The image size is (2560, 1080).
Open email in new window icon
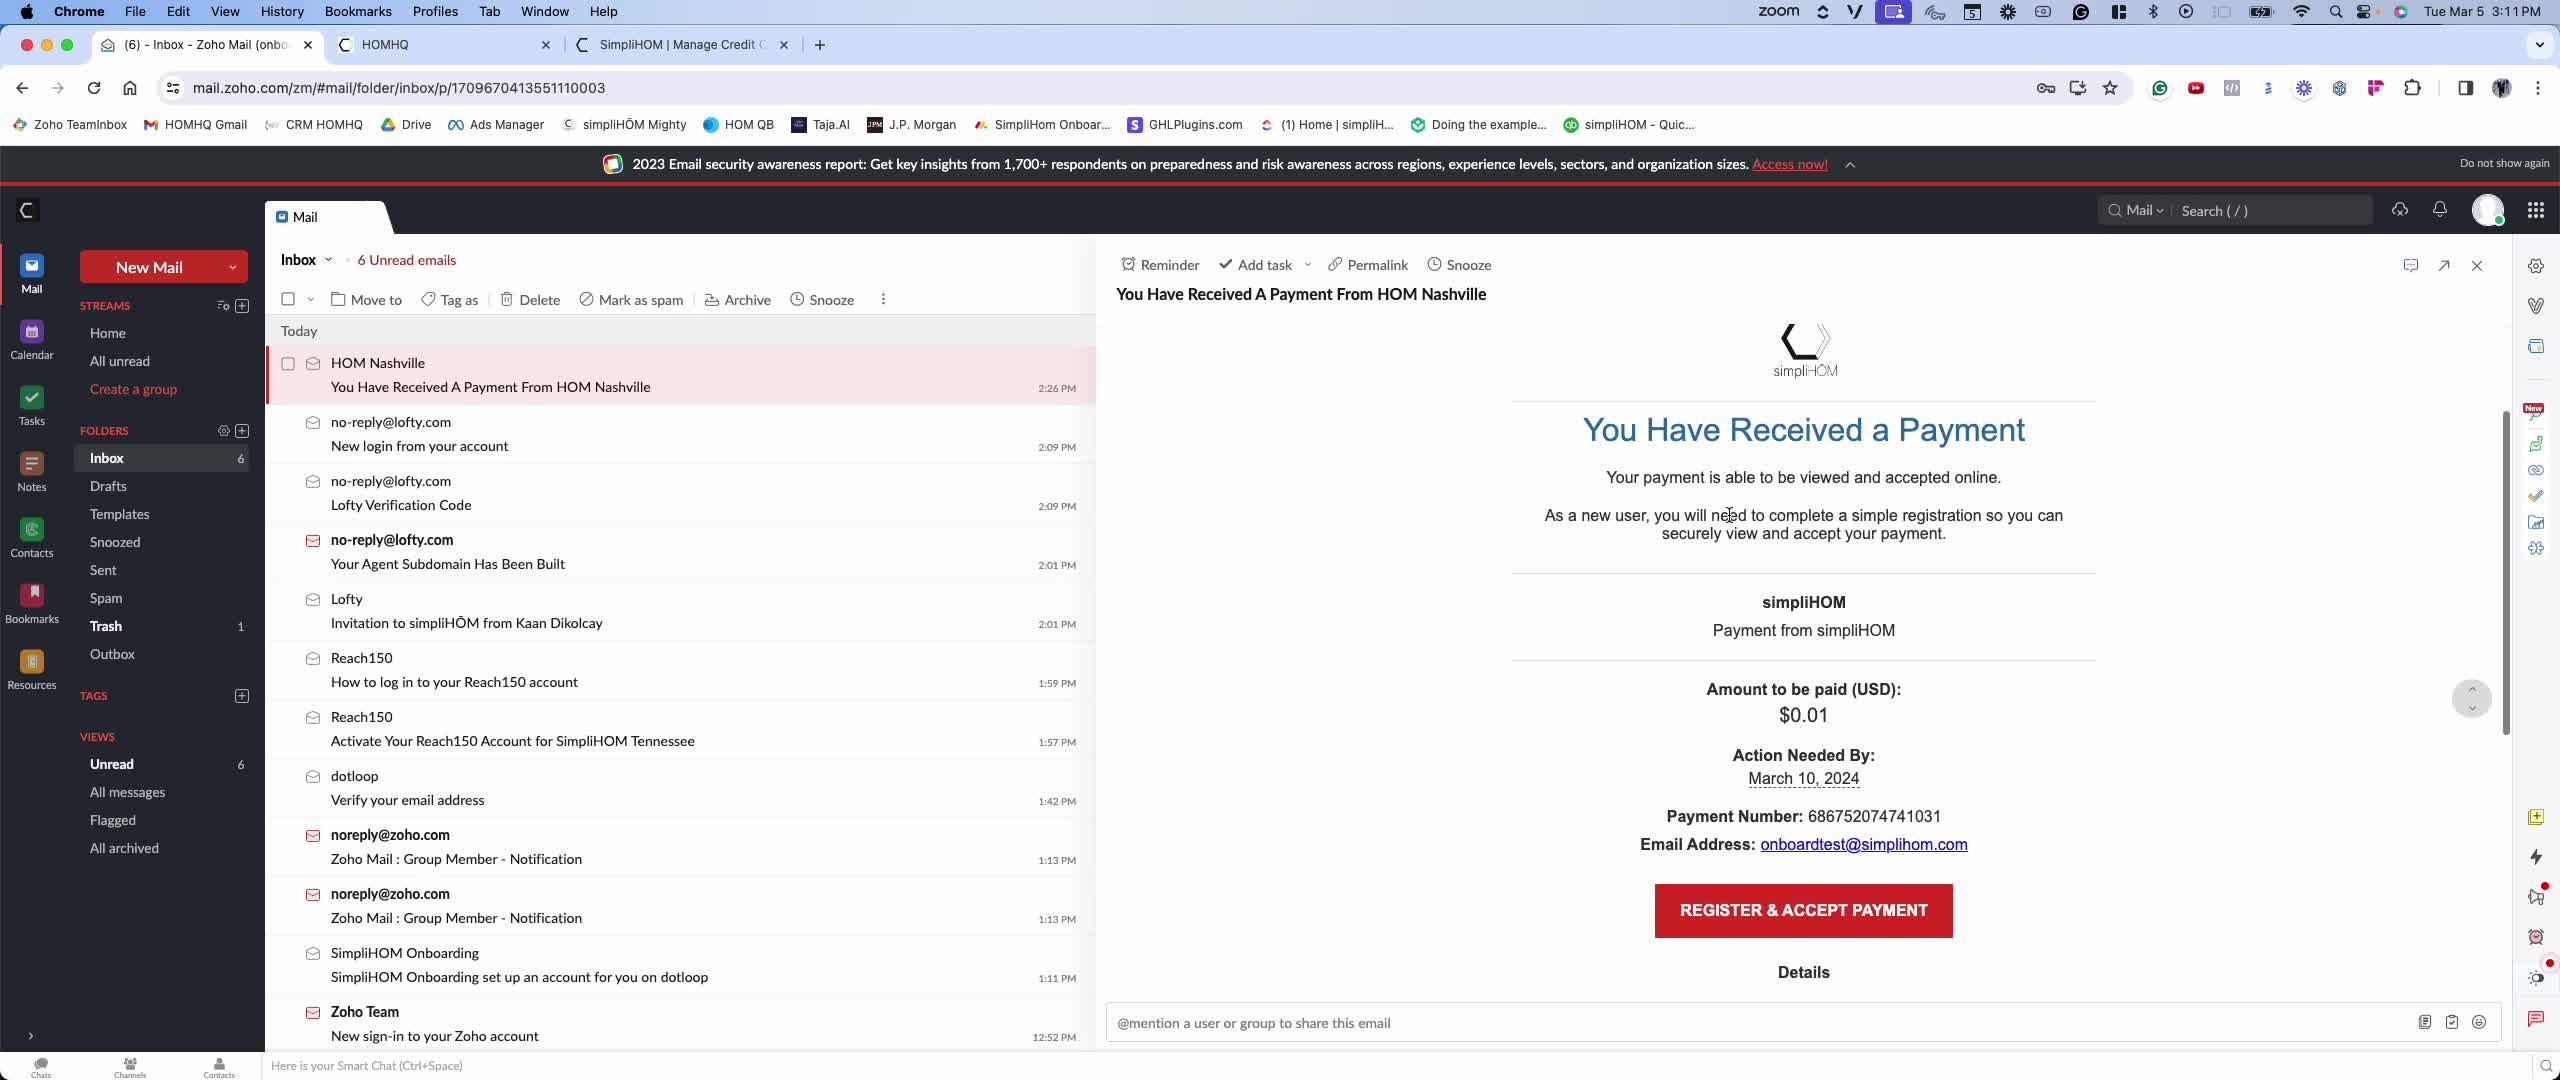click(2444, 266)
